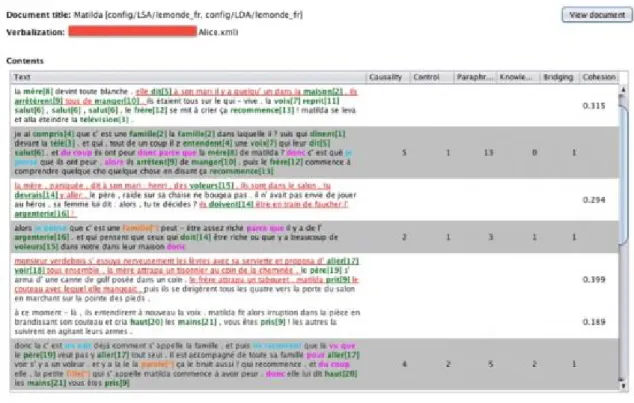The width and height of the screenshot is (634, 403).
Task: Sort by the Text column header
Action: click(188, 77)
